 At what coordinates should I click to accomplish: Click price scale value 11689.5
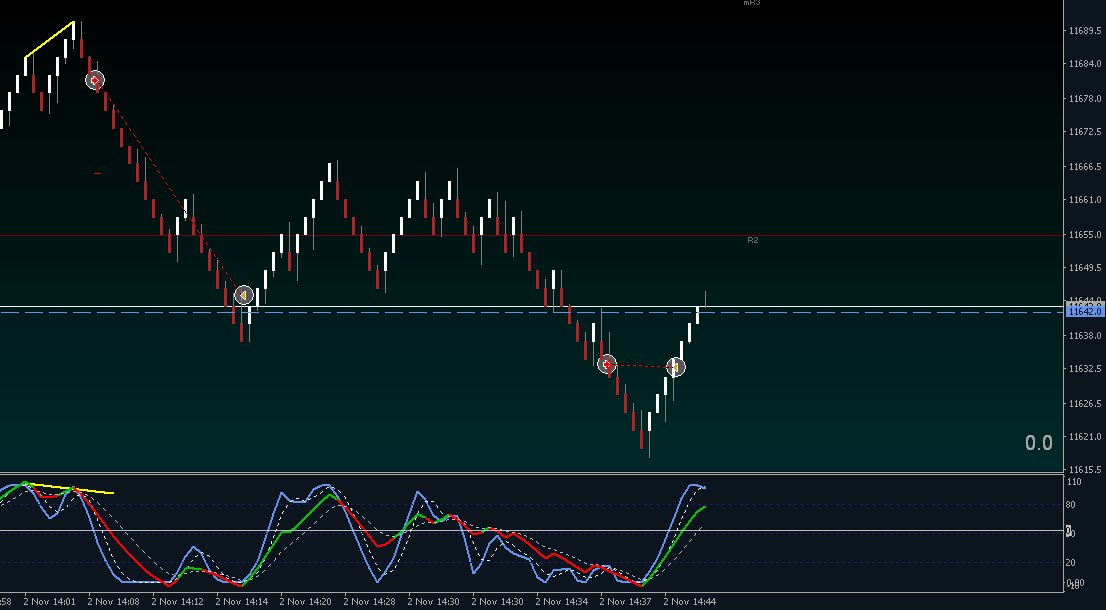pos(1086,30)
